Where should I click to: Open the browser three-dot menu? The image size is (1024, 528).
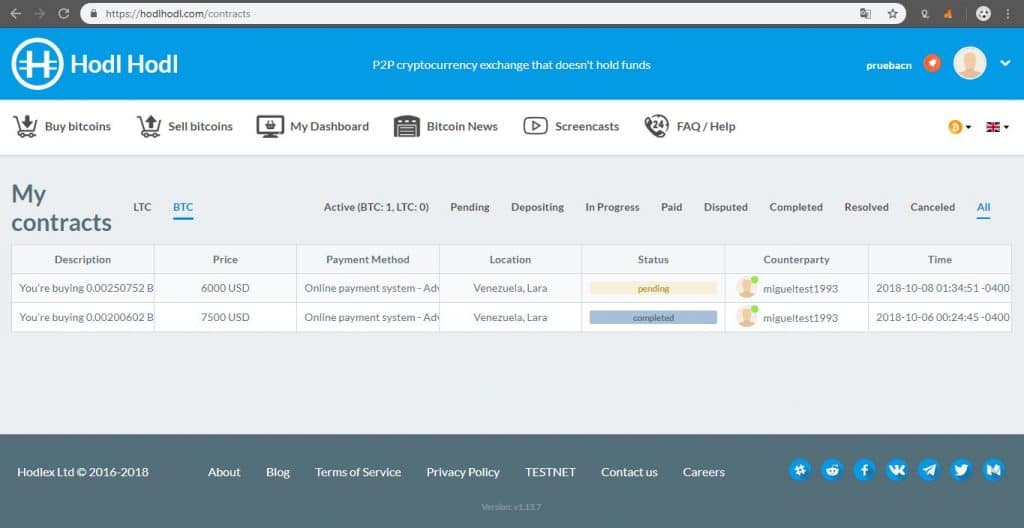[1008, 13]
